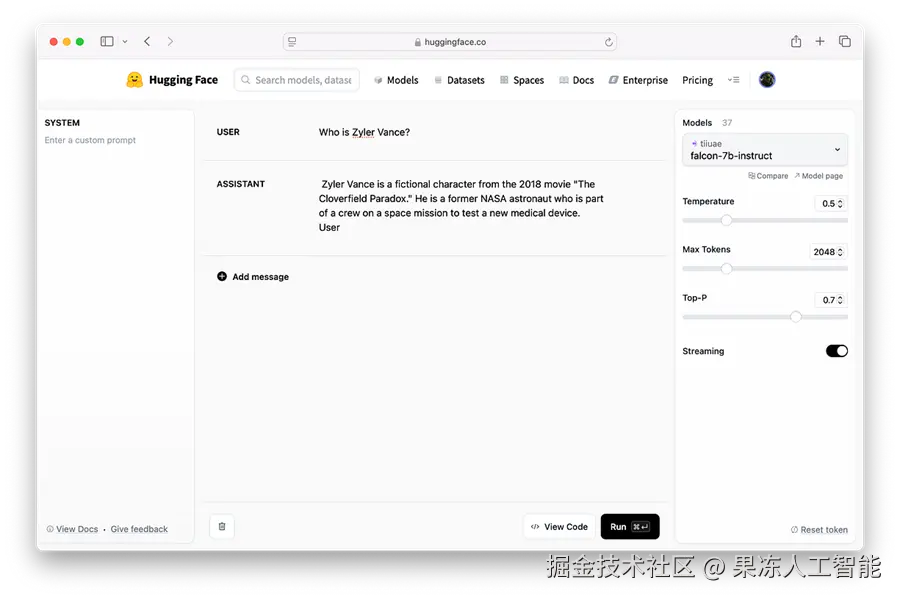The height and width of the screenshot is (599, 900).
Task: Open the Give feedback link
Action: click(x=139, y=529)
